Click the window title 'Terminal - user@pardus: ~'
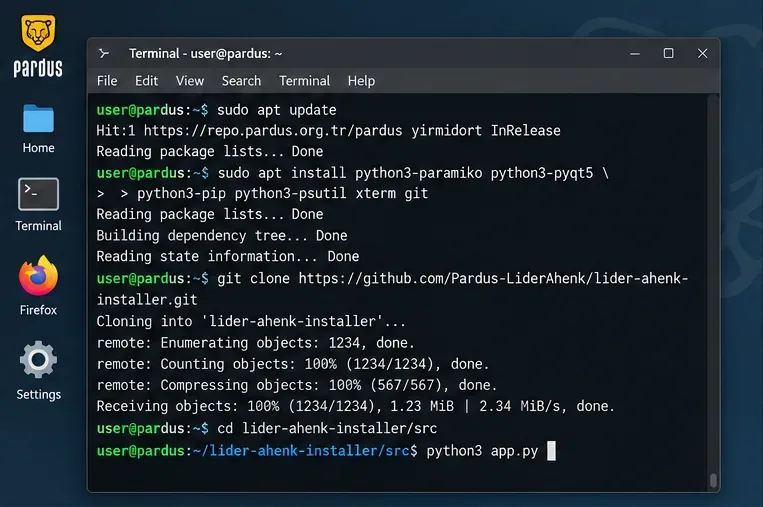763x507 pixels. (205, 54)
